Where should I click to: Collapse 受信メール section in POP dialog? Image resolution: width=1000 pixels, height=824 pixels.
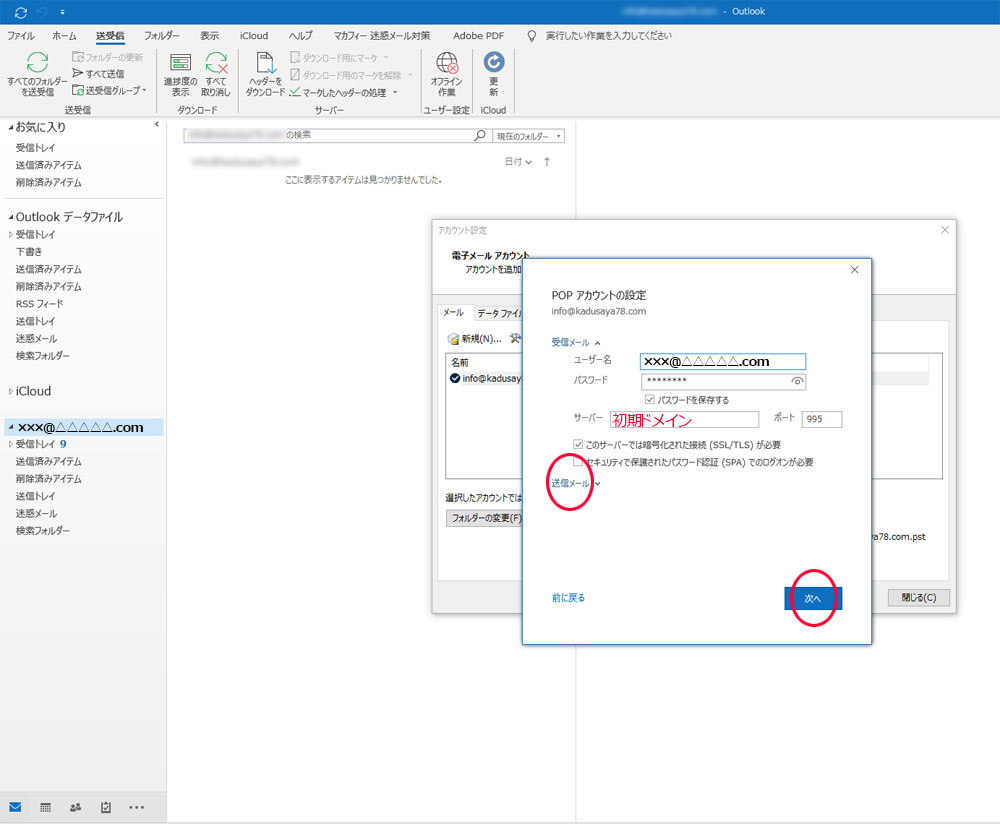point(575,342)
